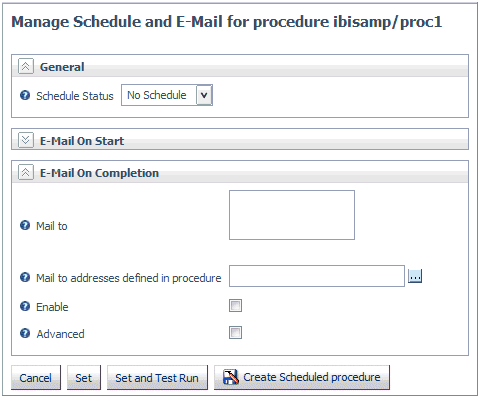This screenshot has width=480, height=397.
Task: Click inside the Mail to text area
Action: coord(292,215)
